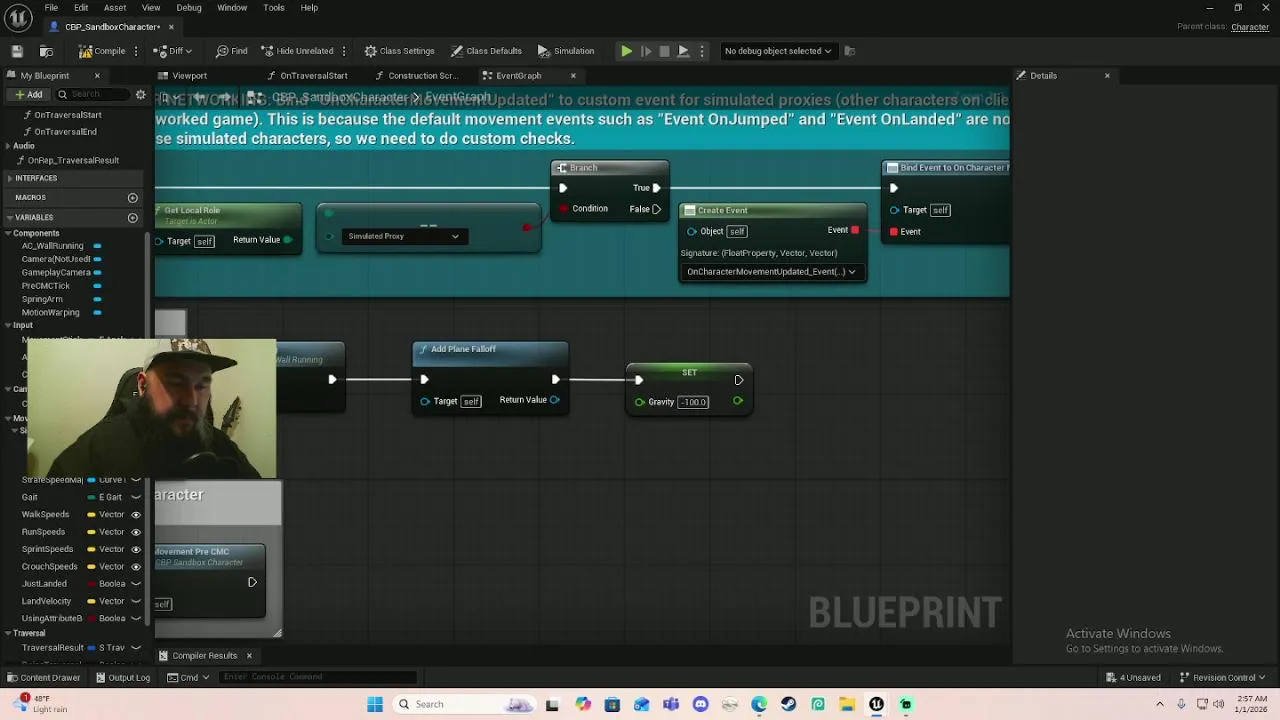
Task: Expand the INTERFACES section
Action: coord(9,178)
